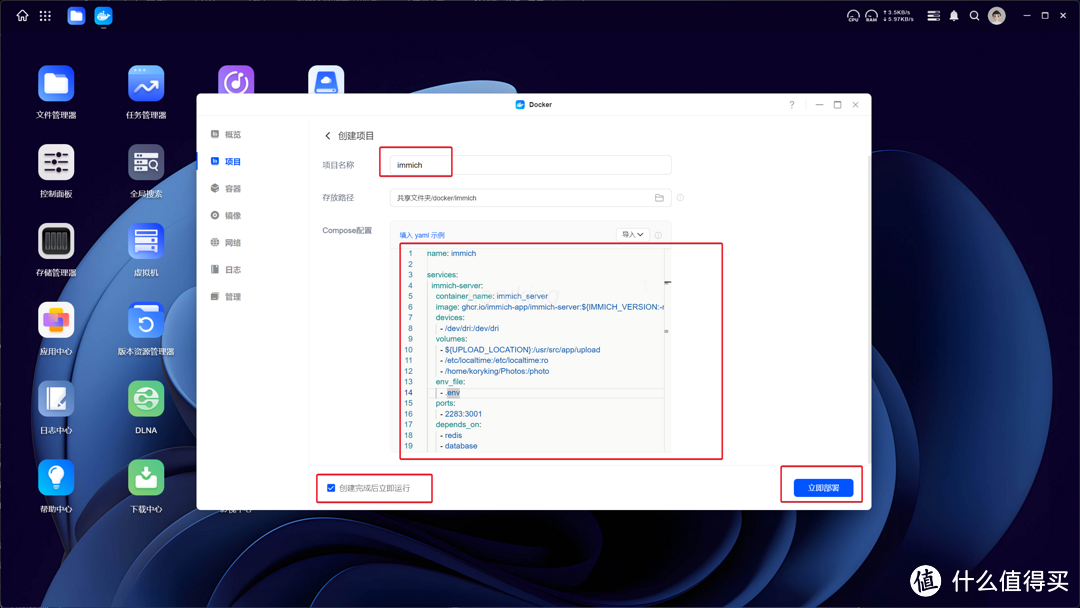Open the 应用中心 desktop icon

(56, 320)
